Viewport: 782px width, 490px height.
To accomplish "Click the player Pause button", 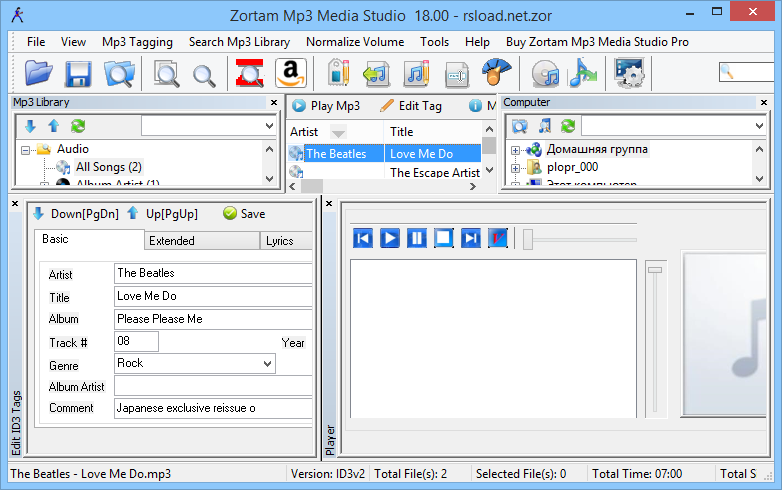I will pos(416,238).
